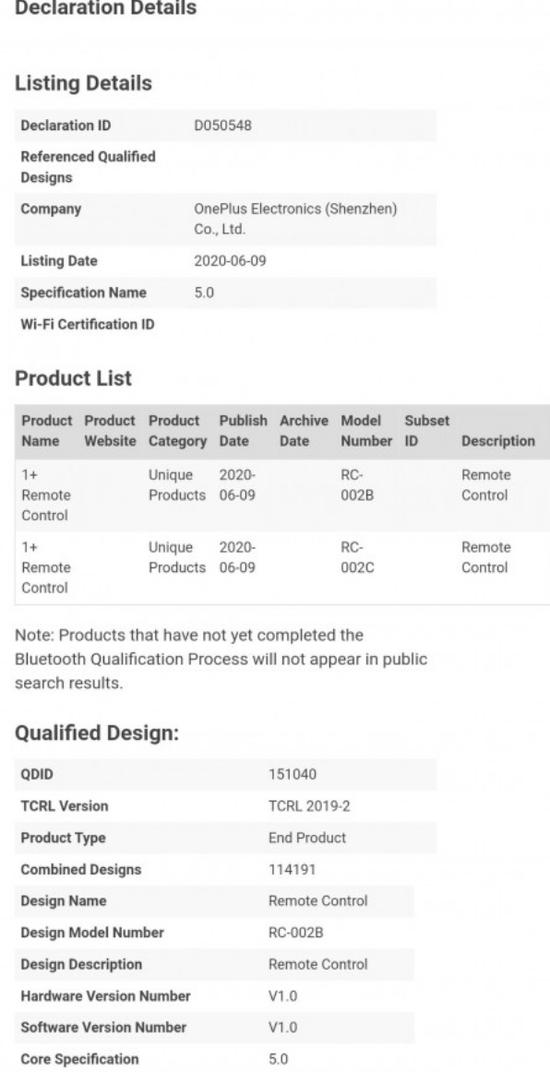Click the Publish Date column header
The image size is (550, 1072).
(243, 431)
